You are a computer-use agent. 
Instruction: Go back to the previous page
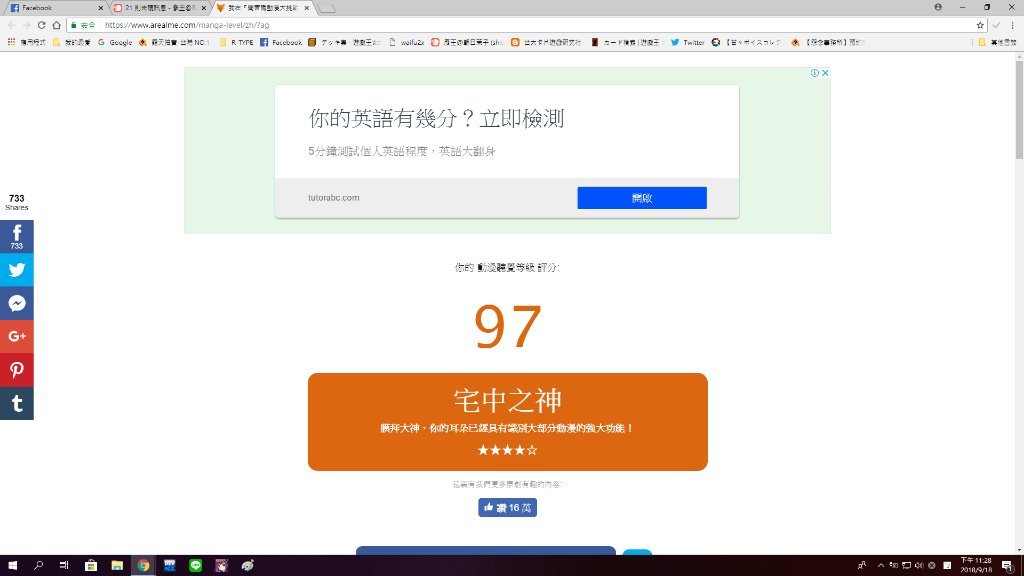11,25
